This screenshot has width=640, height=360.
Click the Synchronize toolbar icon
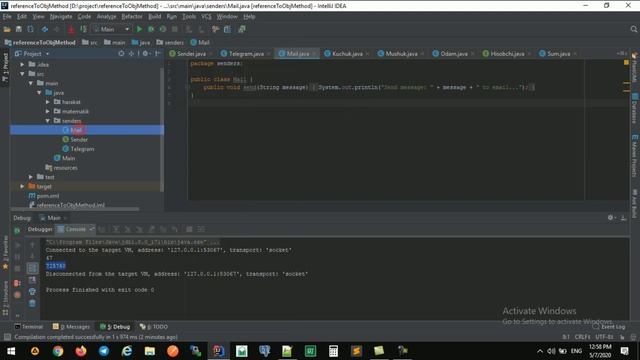tap(30, 29)
